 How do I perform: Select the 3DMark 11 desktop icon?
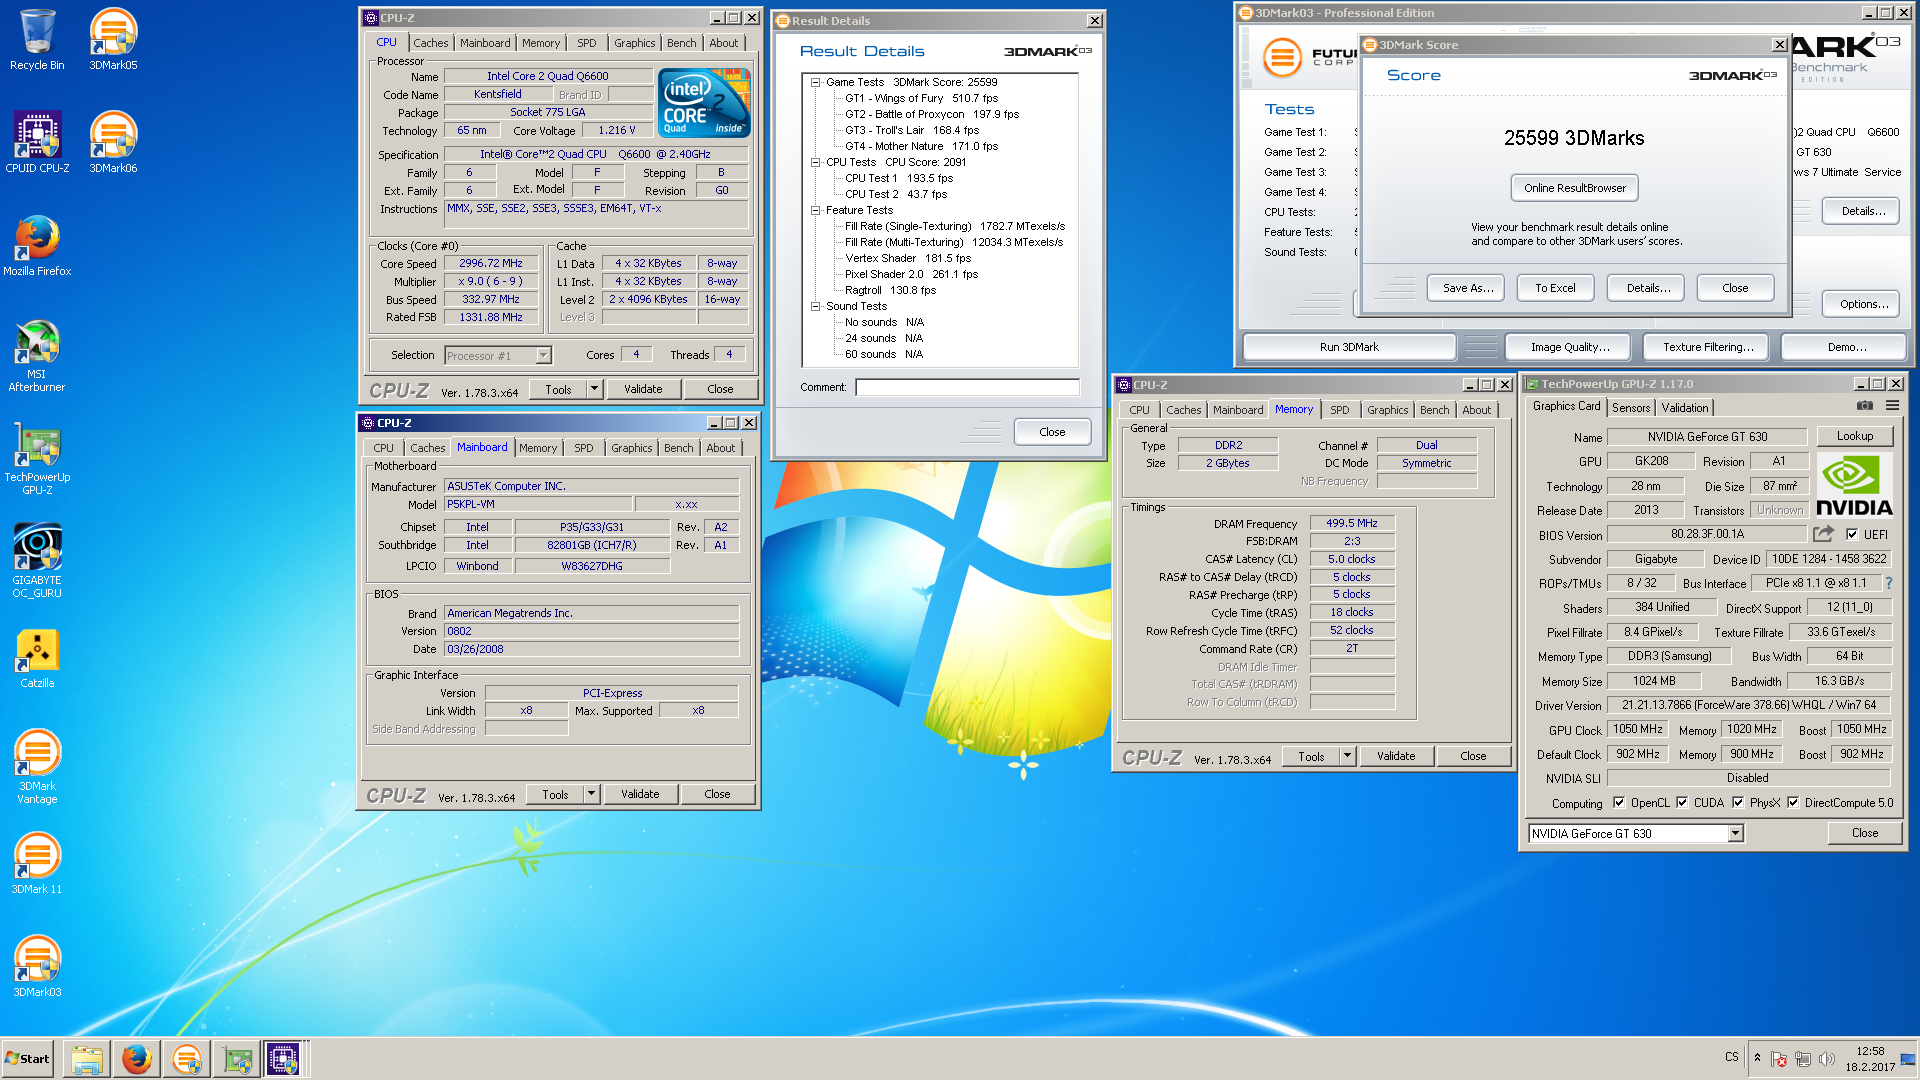coord(37,864)
